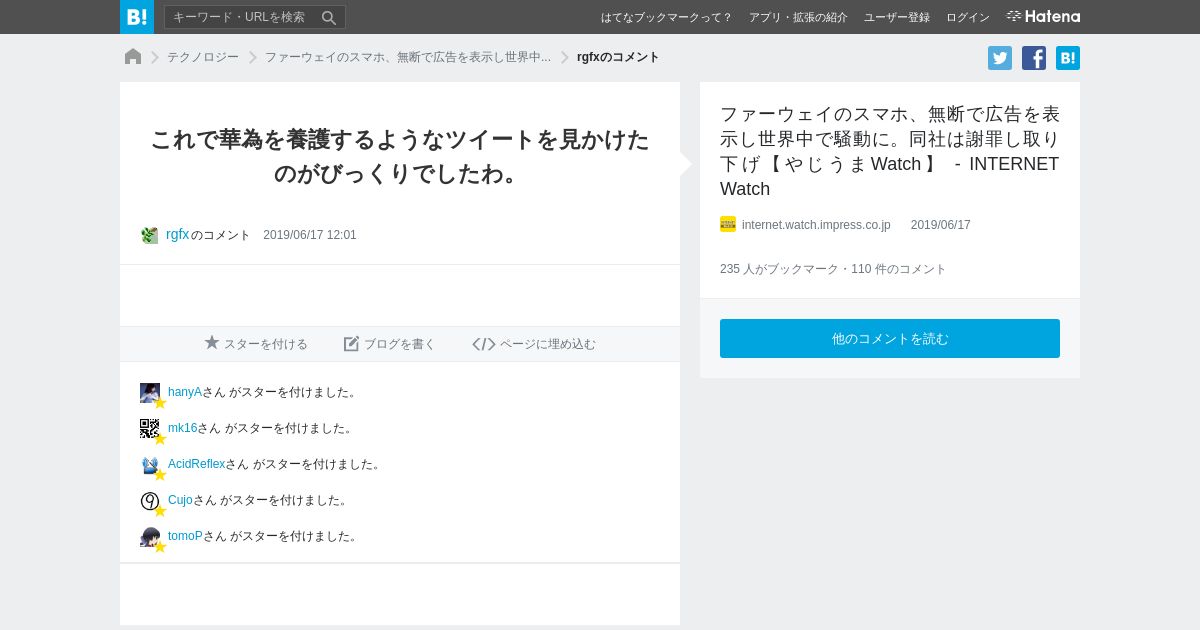Click the embed code brackets icon
The width and height of the screenshot is (1200, 630).
[x=484, y=344]
